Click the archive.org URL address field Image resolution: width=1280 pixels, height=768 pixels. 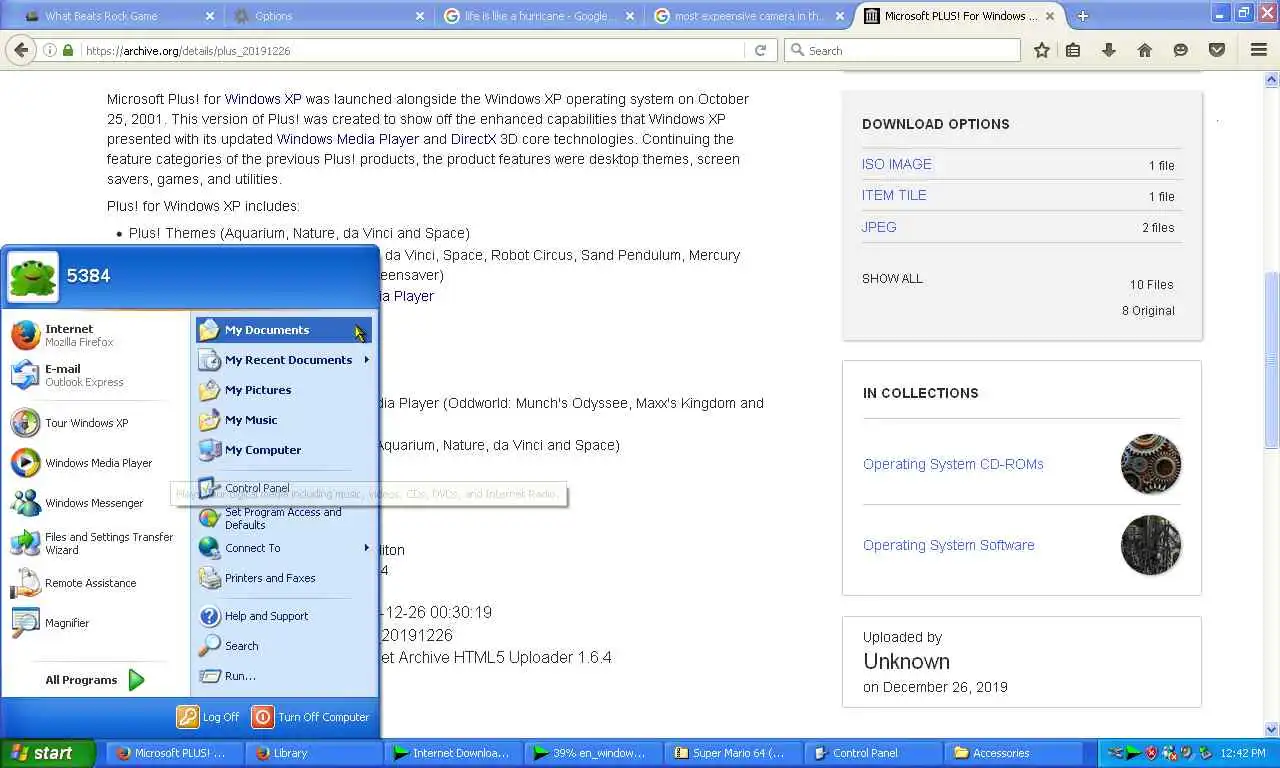[x=410, y=50]
